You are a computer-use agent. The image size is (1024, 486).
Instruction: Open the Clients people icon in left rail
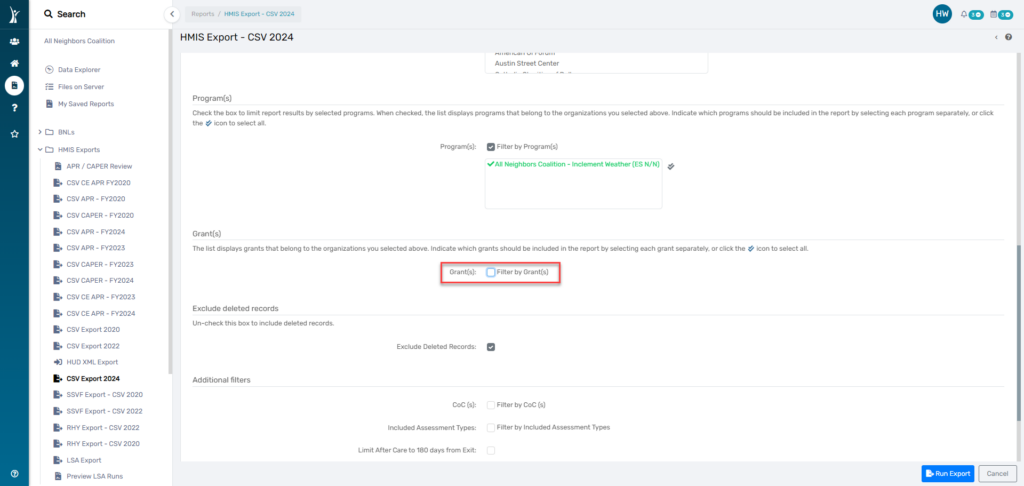[14, 42]
